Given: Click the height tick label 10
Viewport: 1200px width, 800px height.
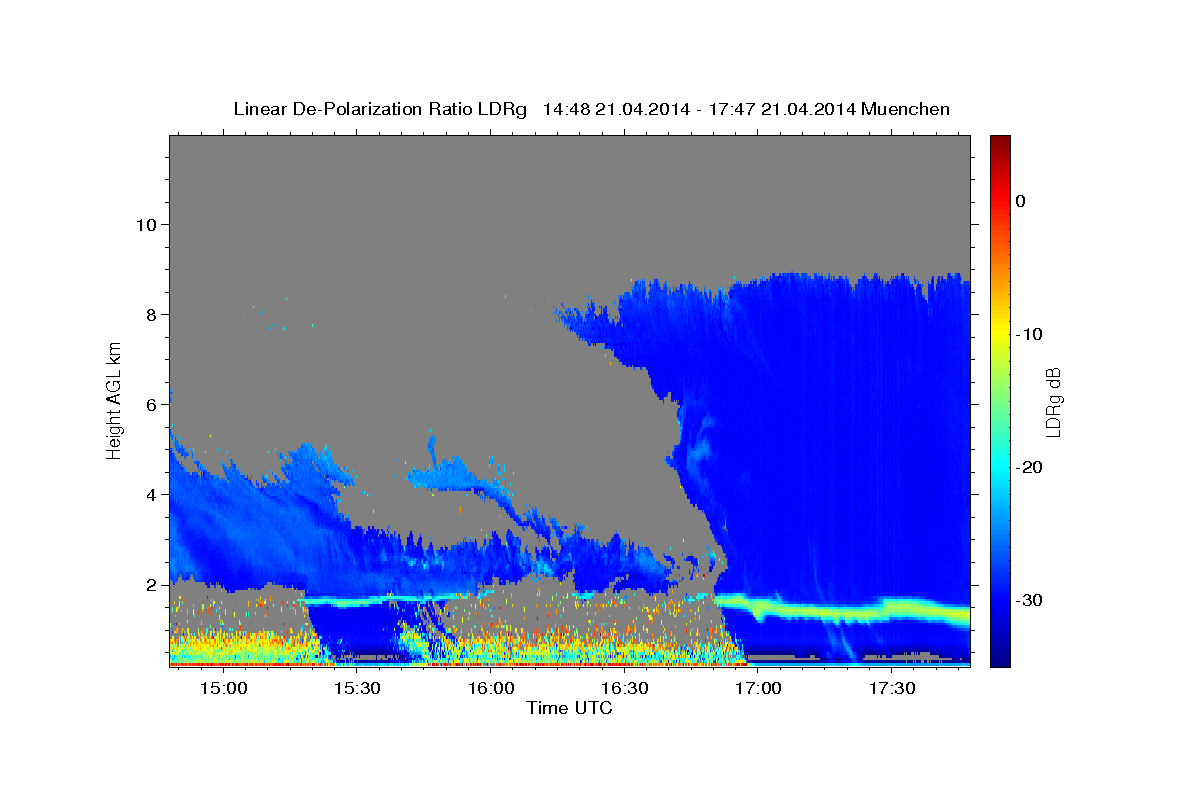Looking at the screenshot, I should click(x=145, y=224).
